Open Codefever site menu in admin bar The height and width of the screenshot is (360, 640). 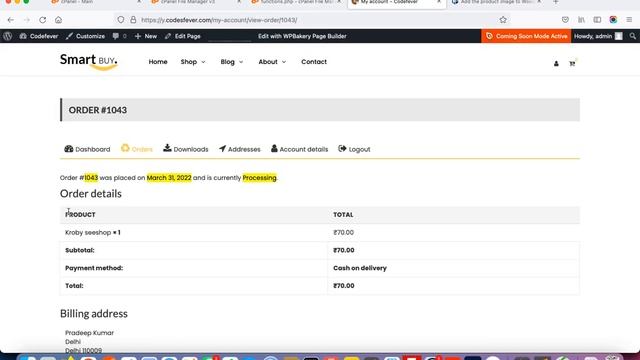point(39,36)
